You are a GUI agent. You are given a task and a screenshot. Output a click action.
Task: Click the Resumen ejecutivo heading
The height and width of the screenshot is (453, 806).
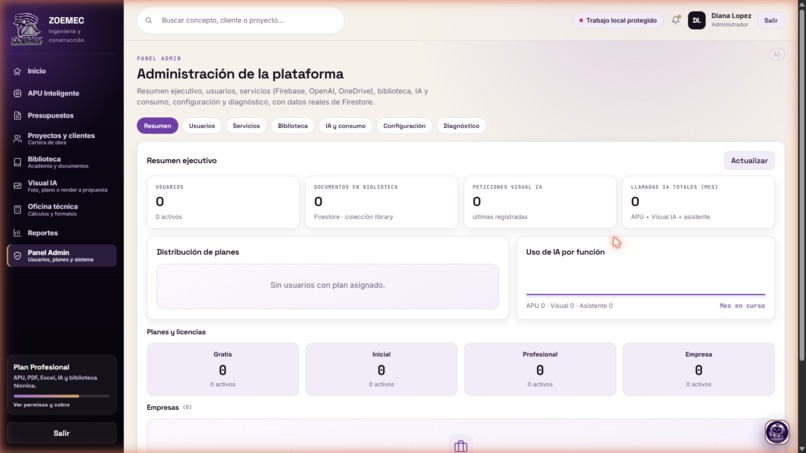pyautogui.click(x=181, y=160)
